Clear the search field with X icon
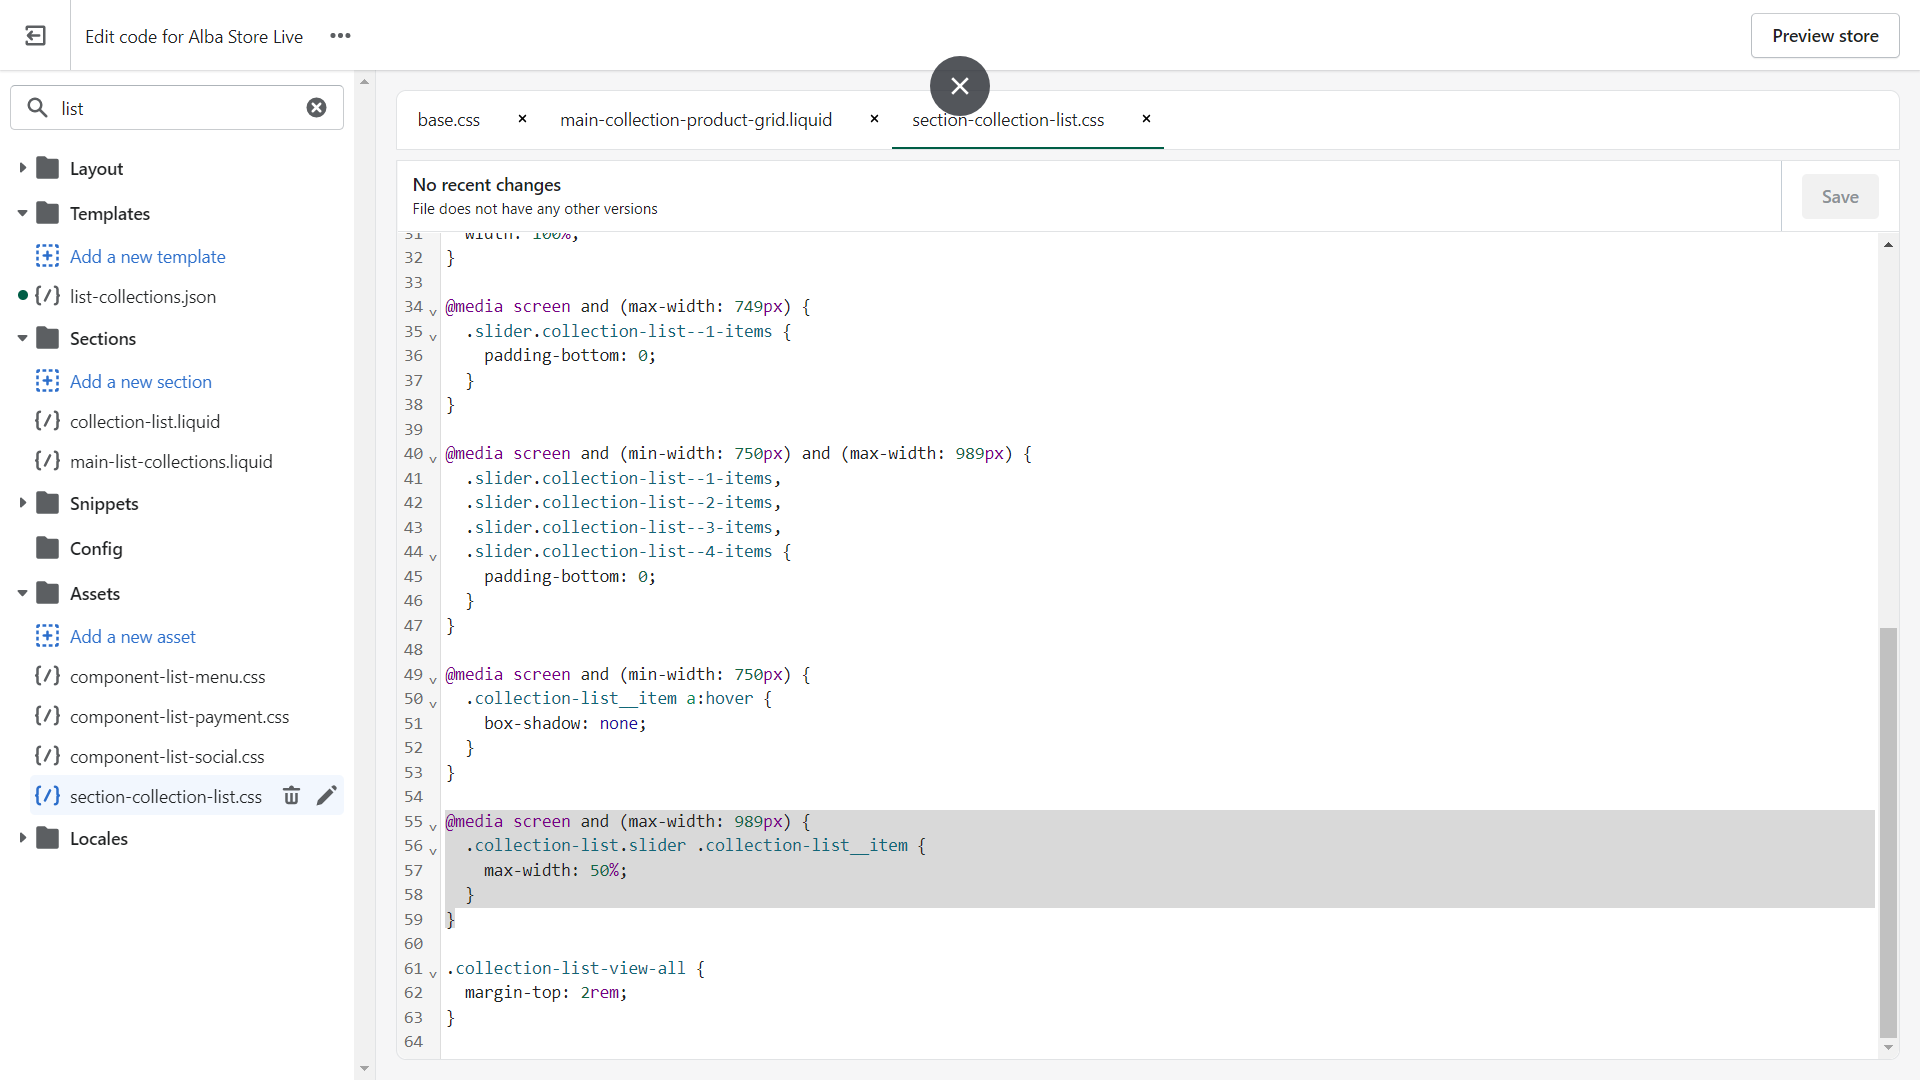The image size is (1920, 1080). (316, 108)
